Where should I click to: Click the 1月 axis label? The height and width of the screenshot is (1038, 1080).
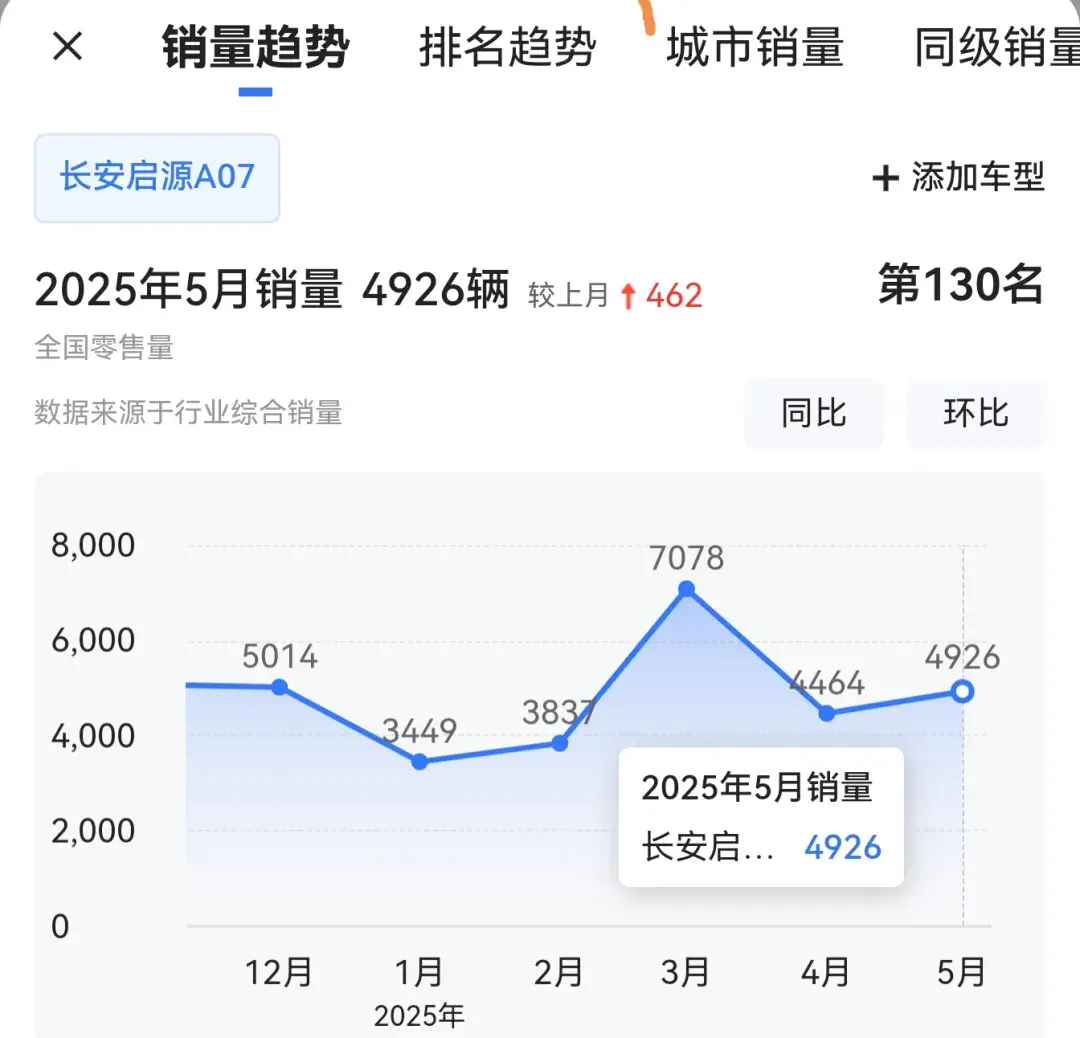(419, 973)
